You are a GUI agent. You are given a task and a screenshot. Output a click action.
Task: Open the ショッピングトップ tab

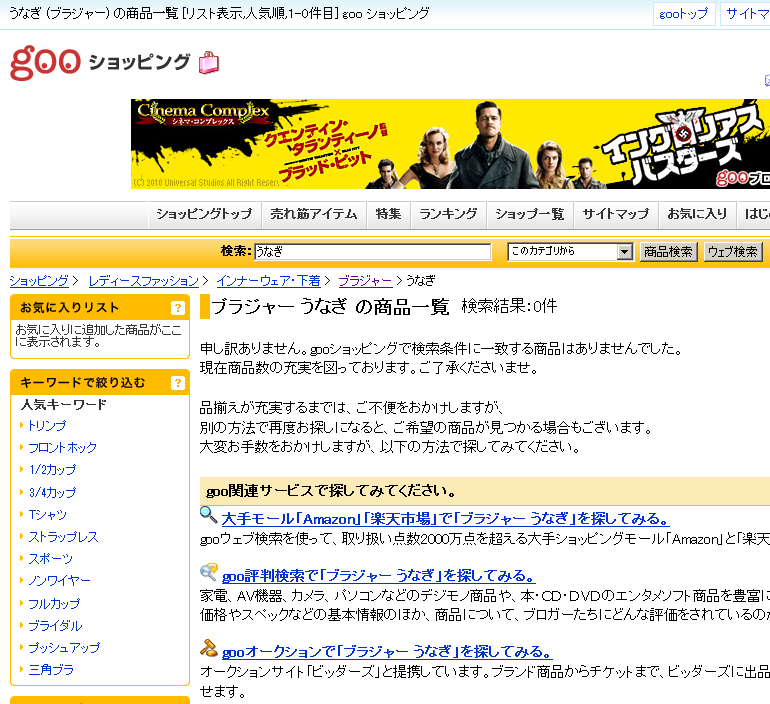tap(204, 215)
